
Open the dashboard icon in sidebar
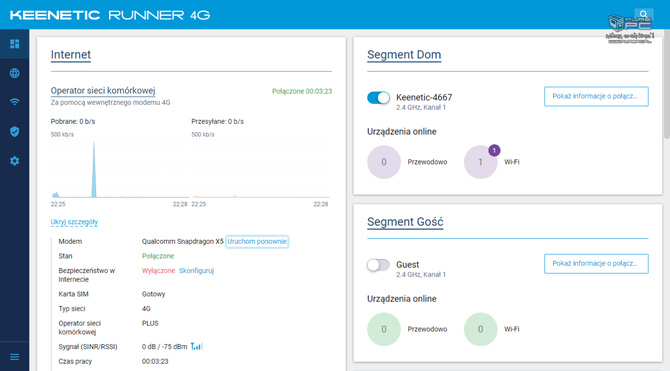pyautogui.click(x=15, y=44)
